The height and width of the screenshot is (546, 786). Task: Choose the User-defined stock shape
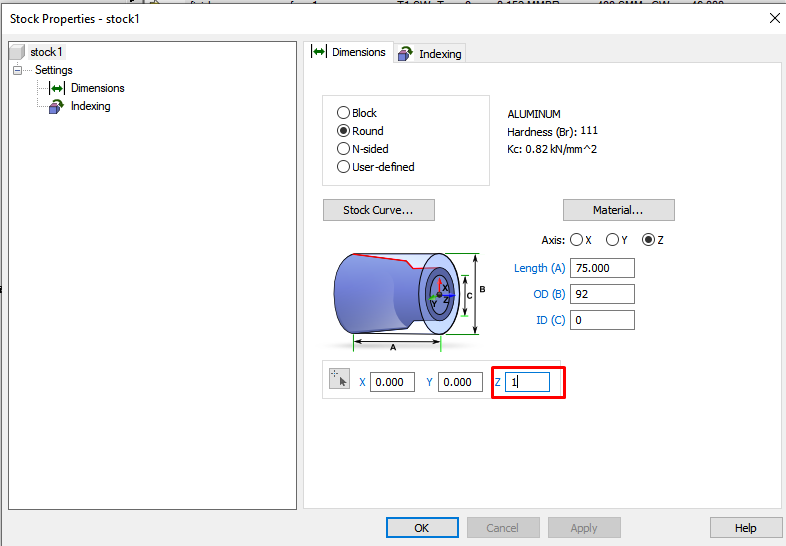click(x=343, y=167)
